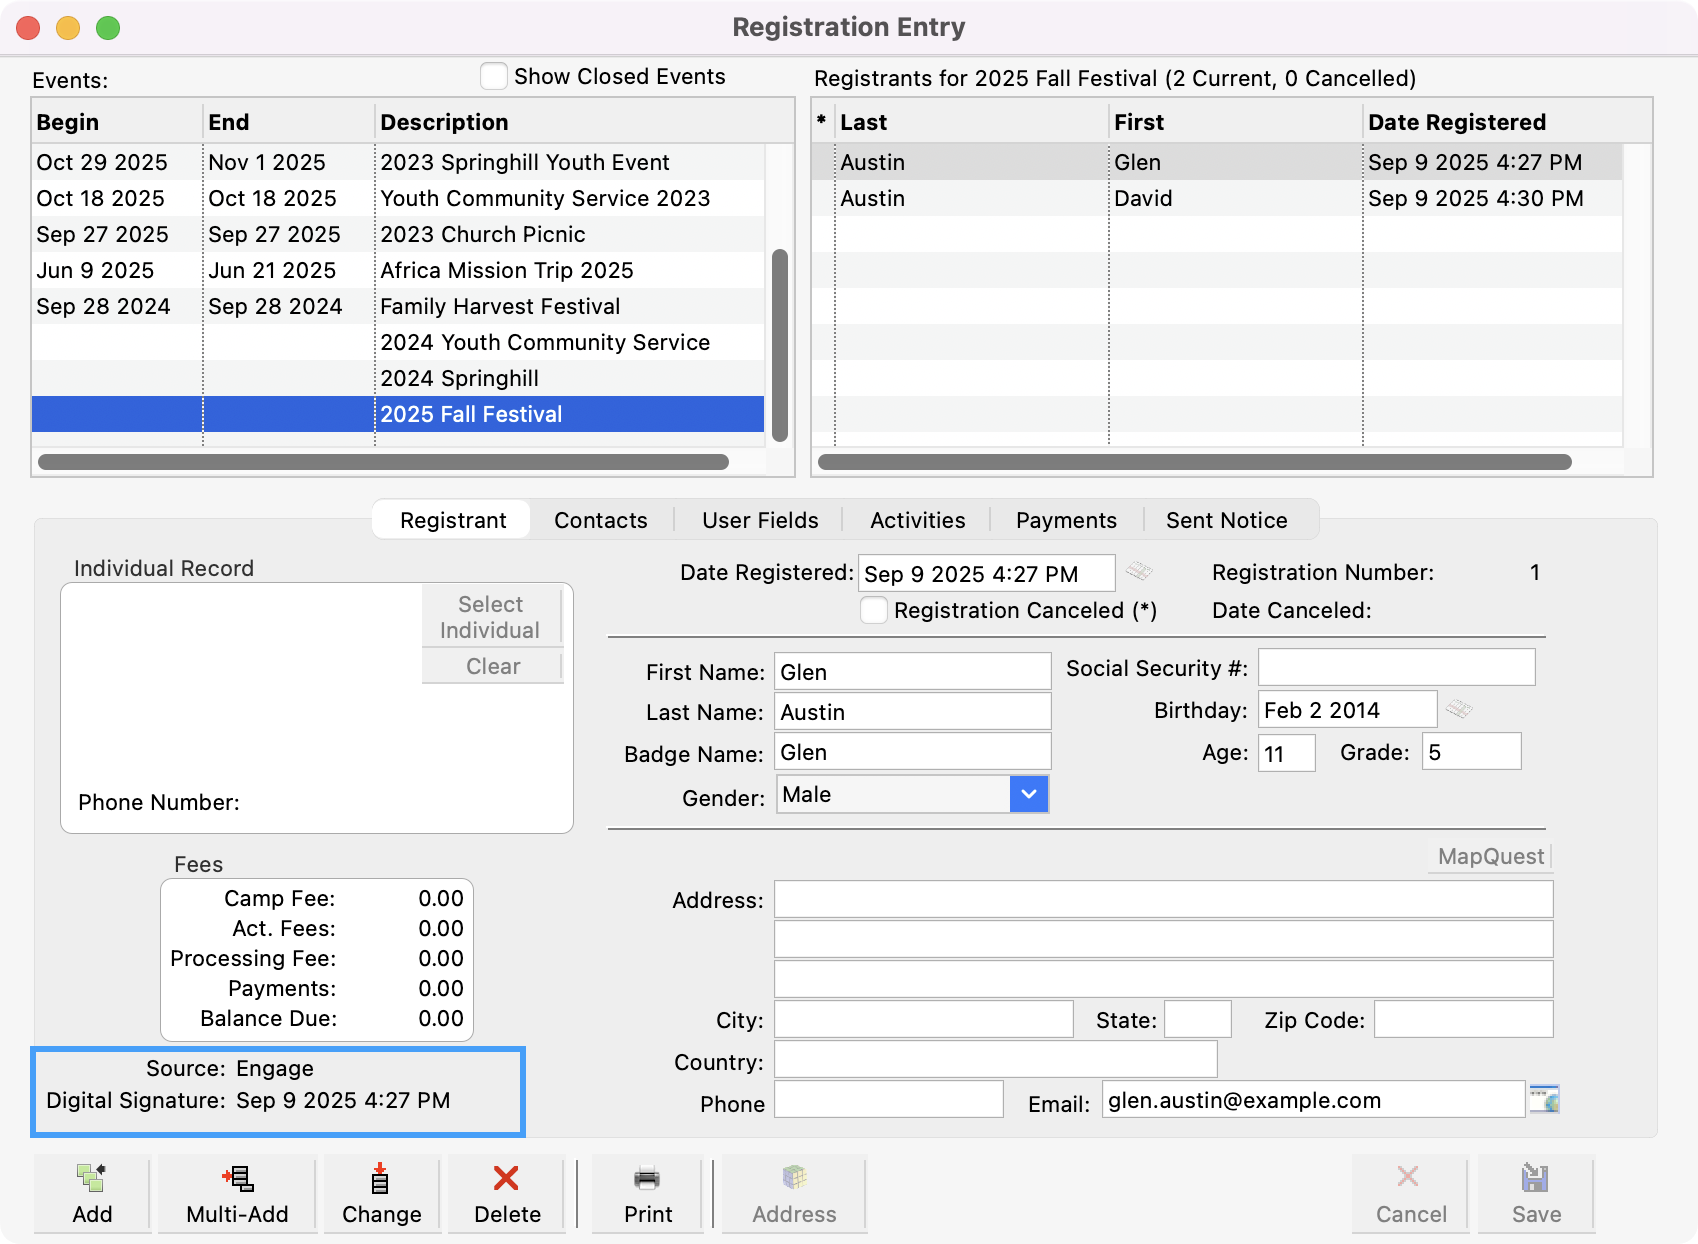Image resolution: width=1698 pixels, height=1244 pixels.
Task: Switch to the Sent Notice tab
Action: [x=1226, y=519]
